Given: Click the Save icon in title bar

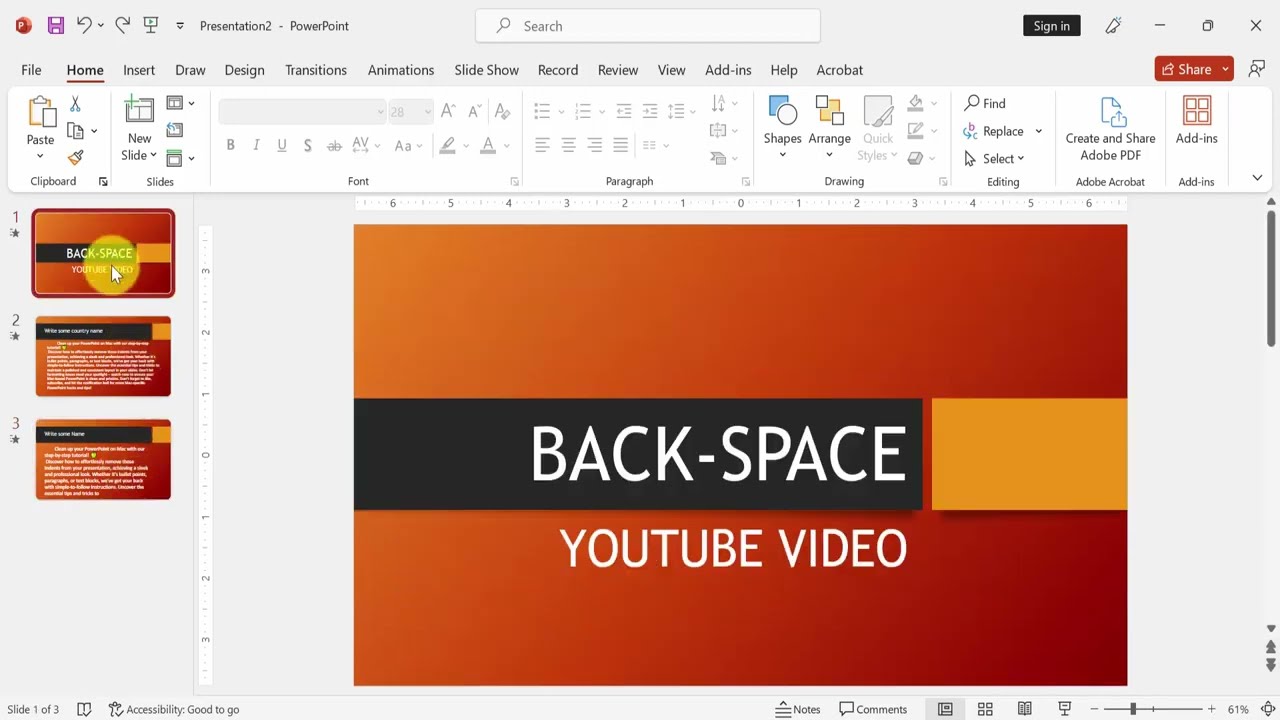Looking at the screenshot, I should coord(56,26).
